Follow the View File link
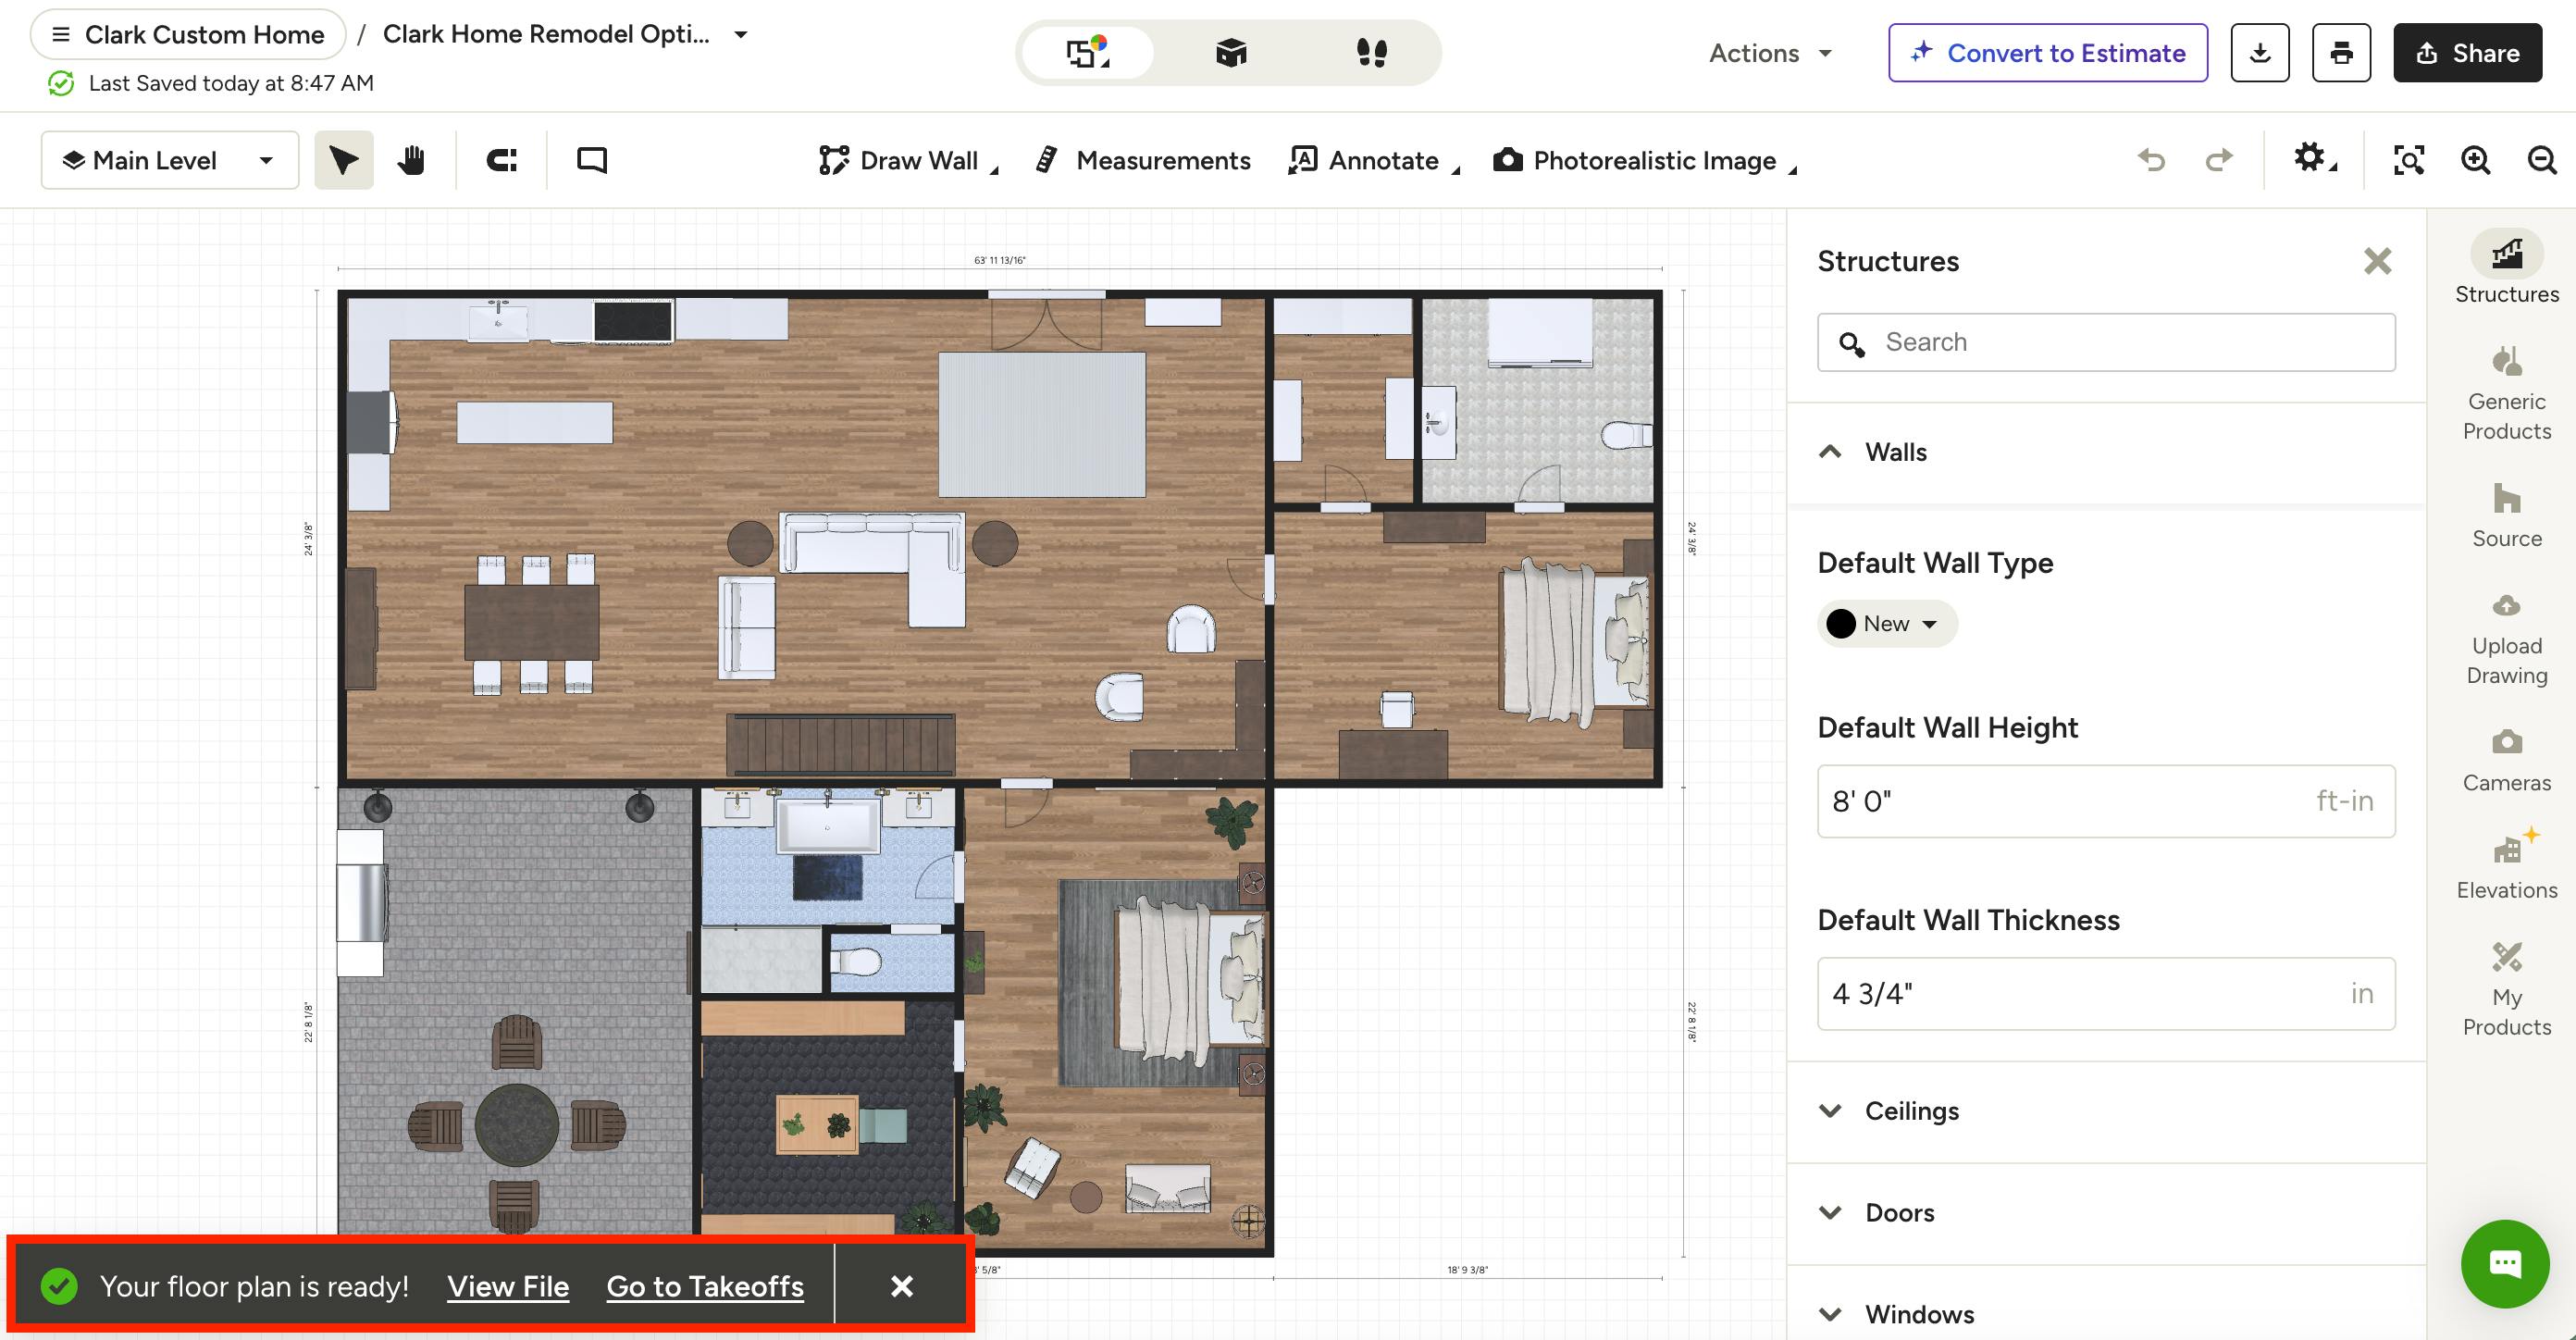 click(508, 1286)
